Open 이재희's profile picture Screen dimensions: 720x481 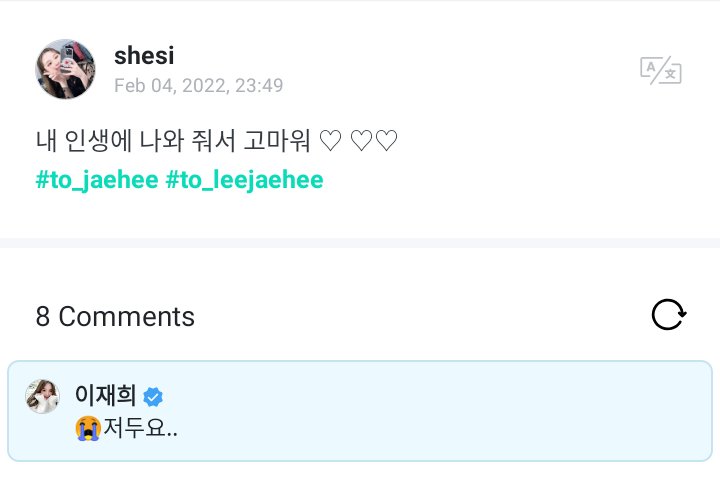(42, 397)
